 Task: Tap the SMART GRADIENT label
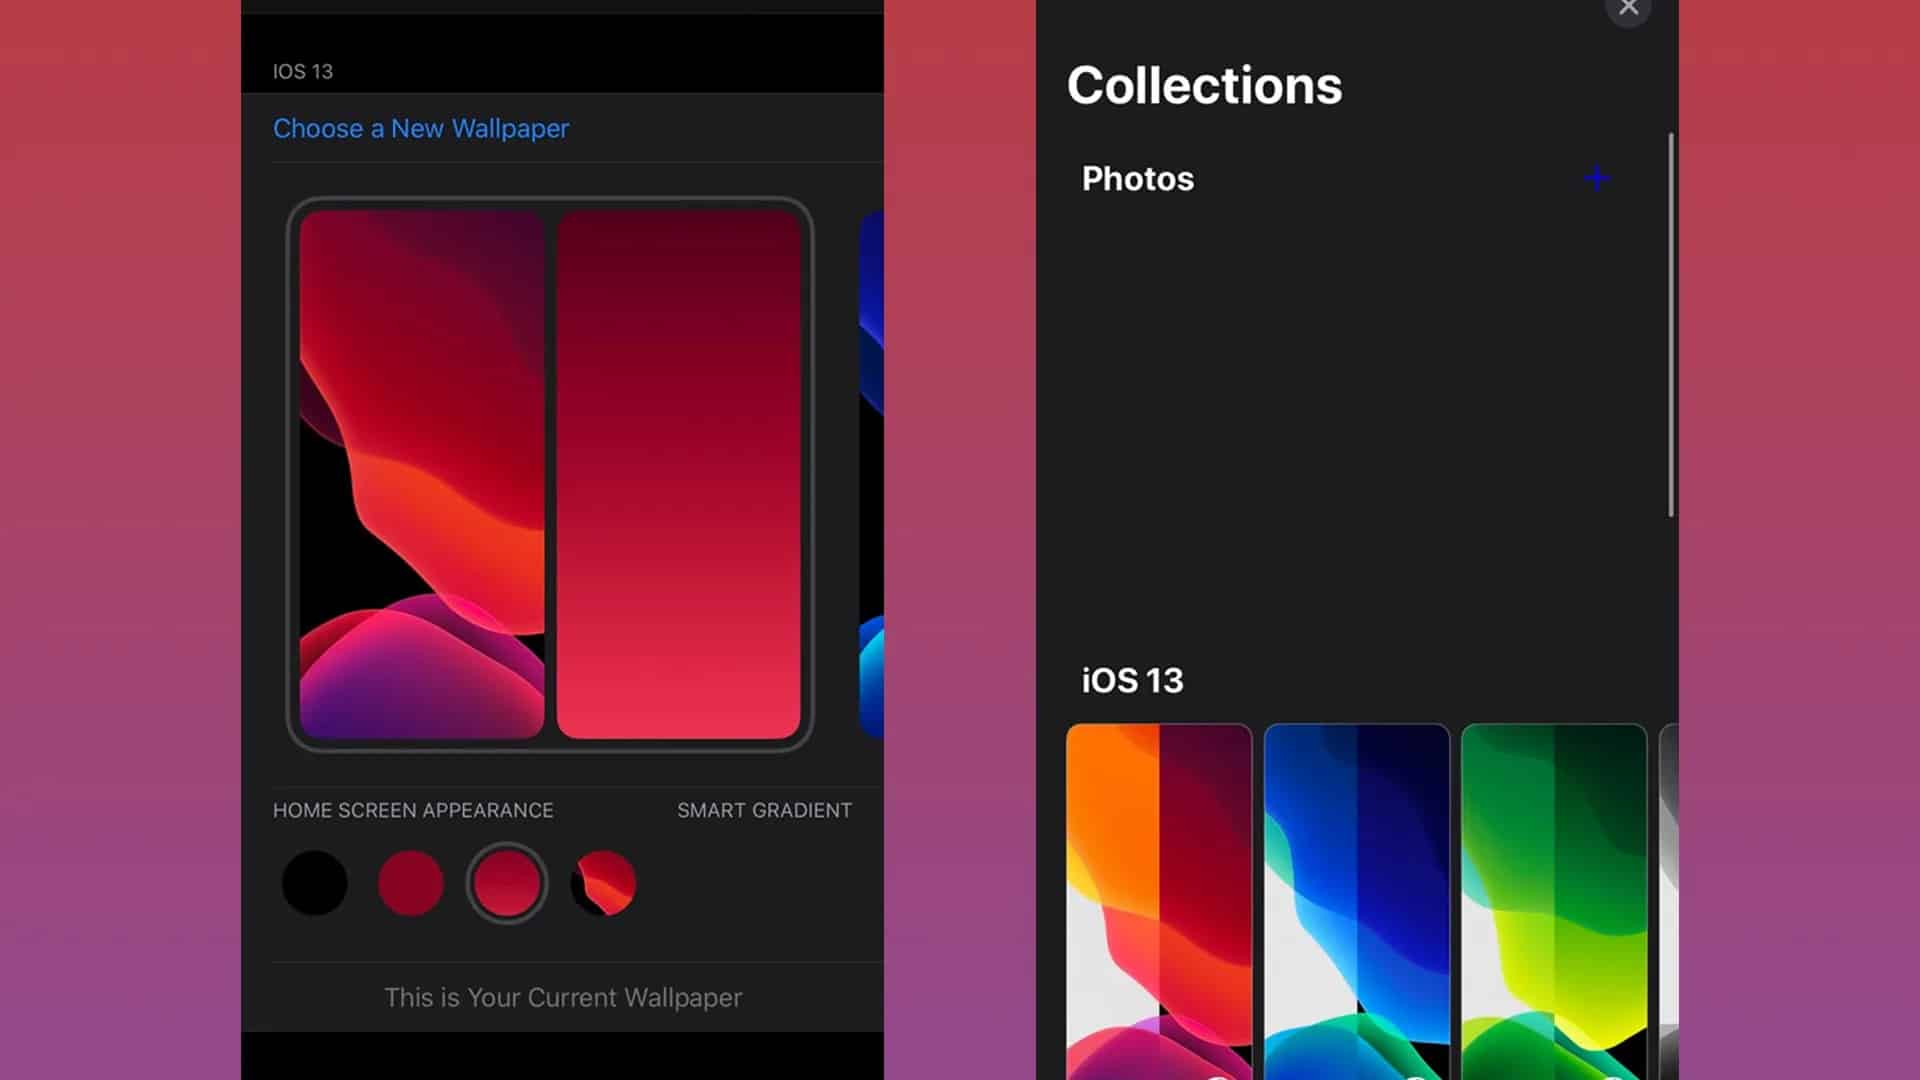click(x=764, y=810)
